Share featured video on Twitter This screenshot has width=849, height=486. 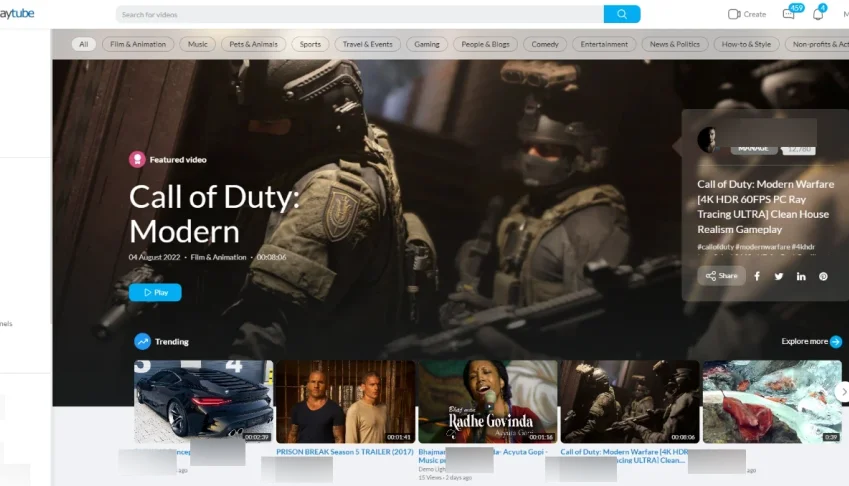pos(779,277)
